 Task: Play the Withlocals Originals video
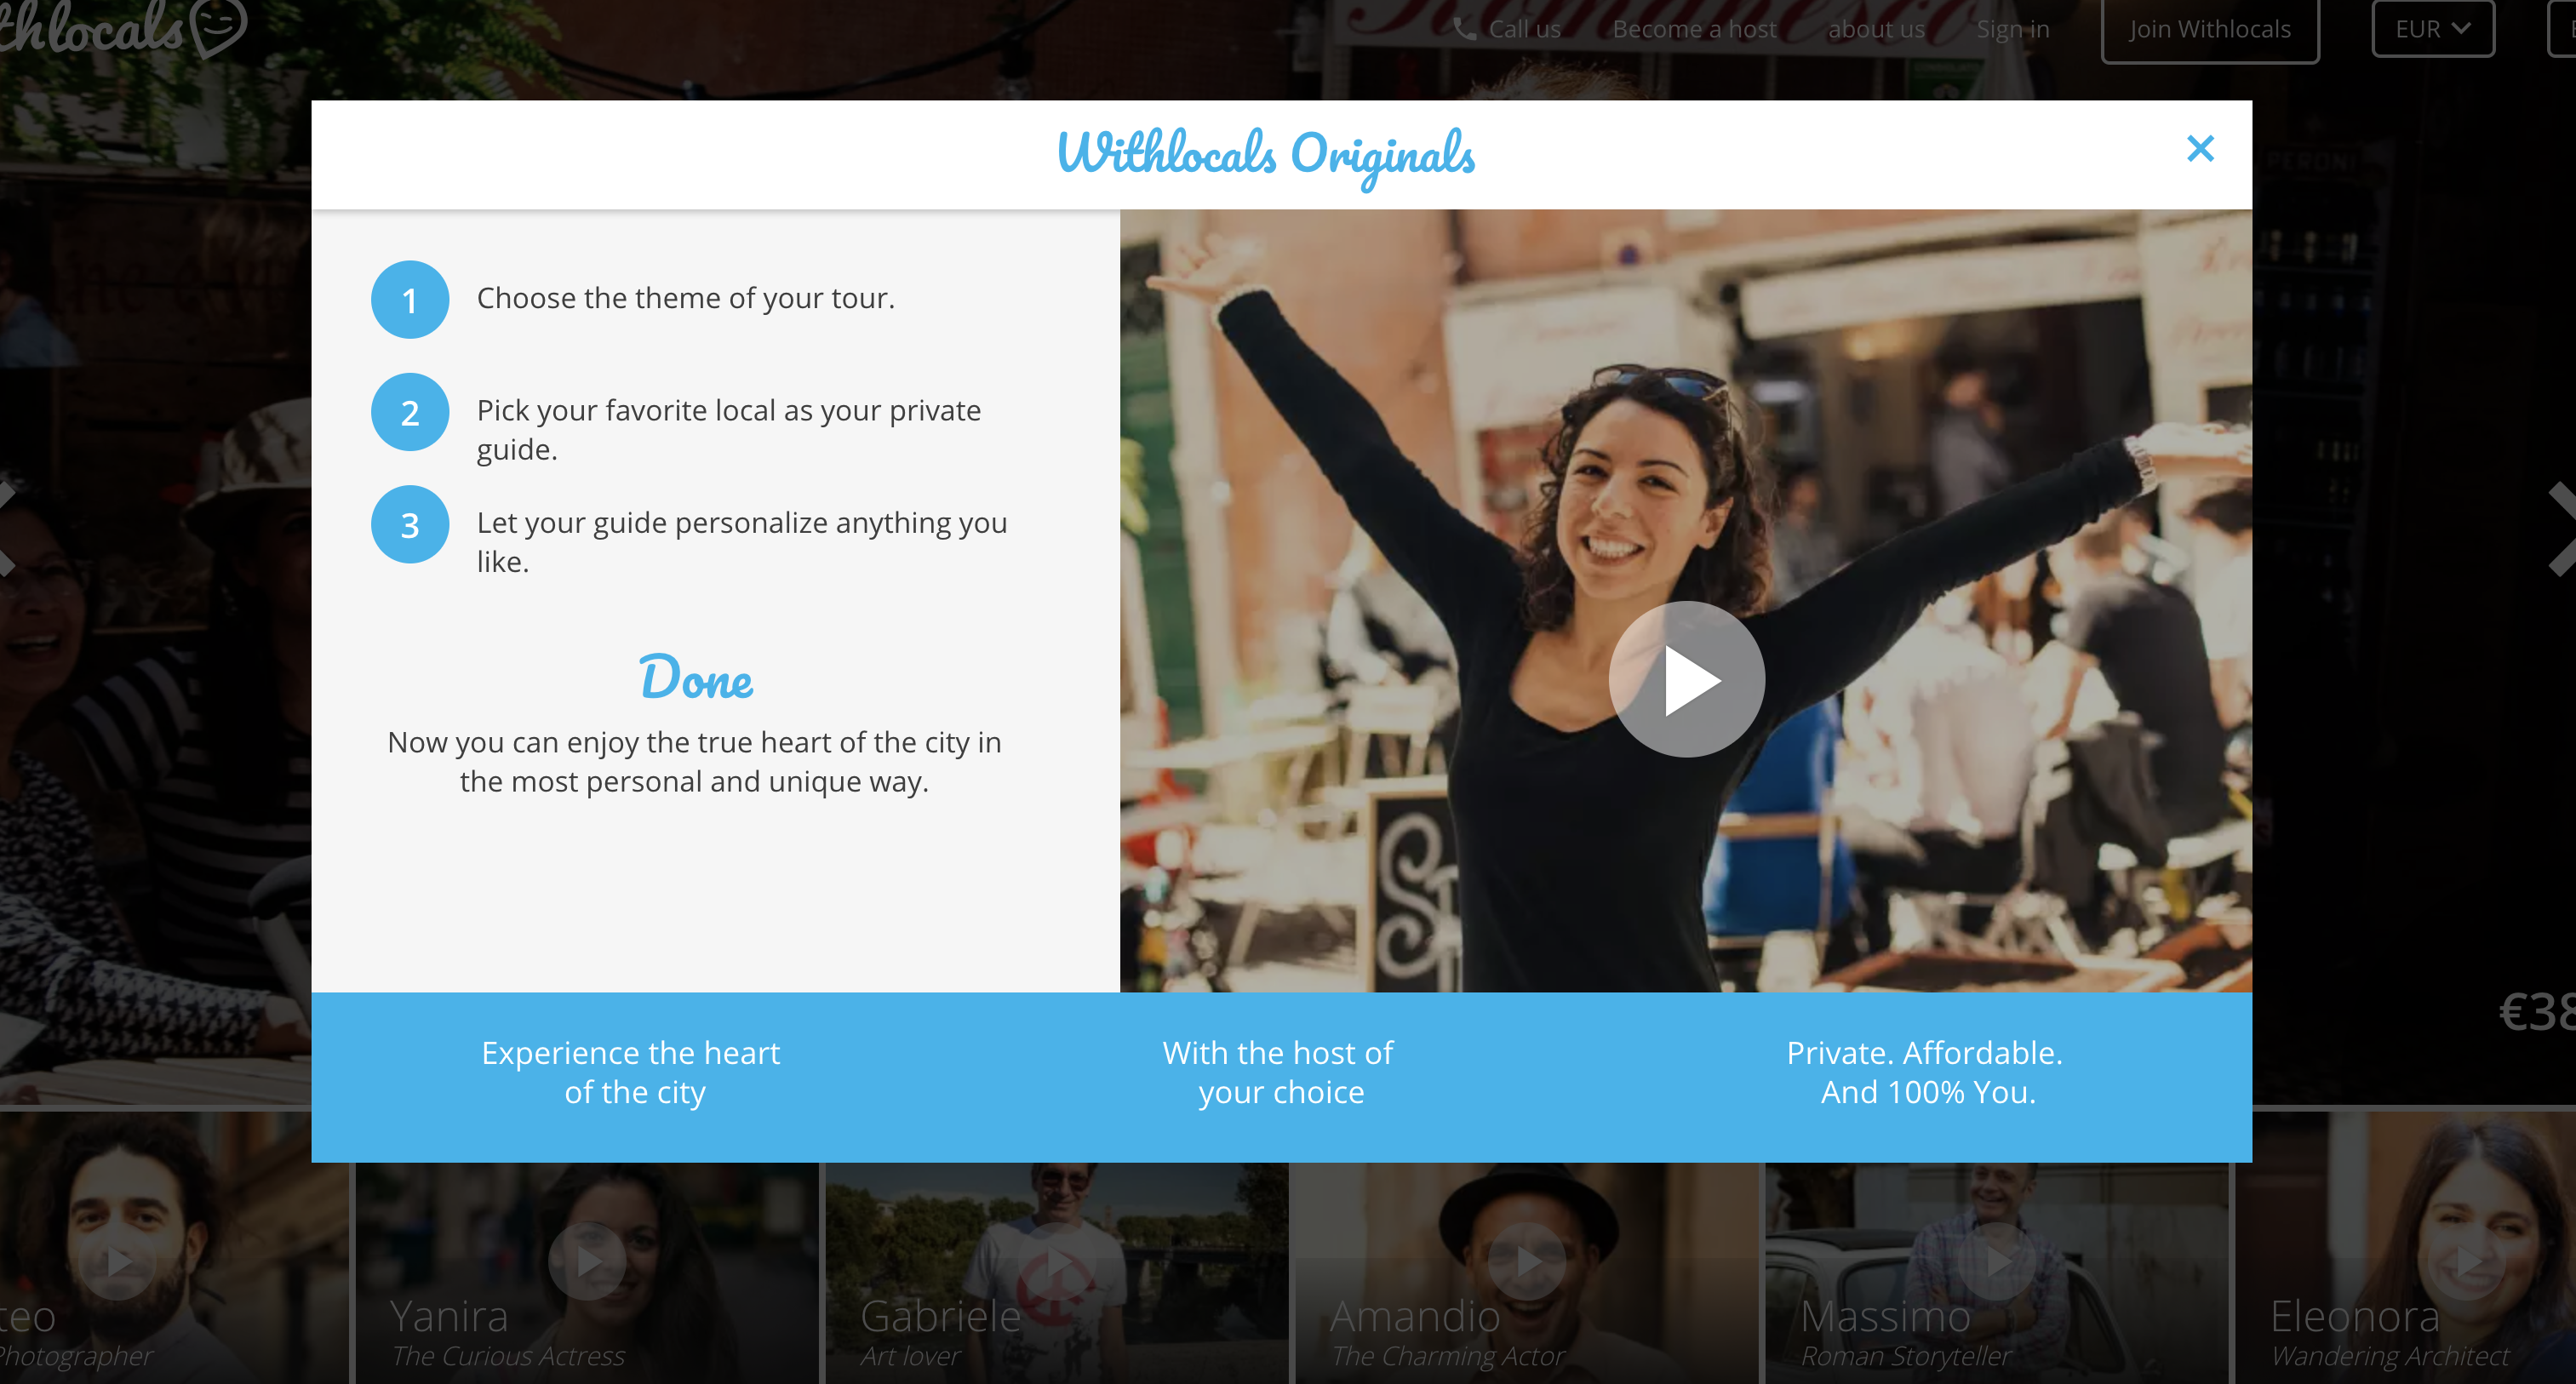pos(1686,679)
